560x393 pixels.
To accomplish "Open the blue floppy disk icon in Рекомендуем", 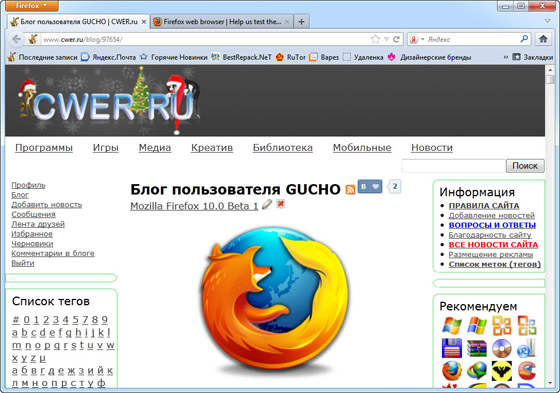I will point(452,348).
